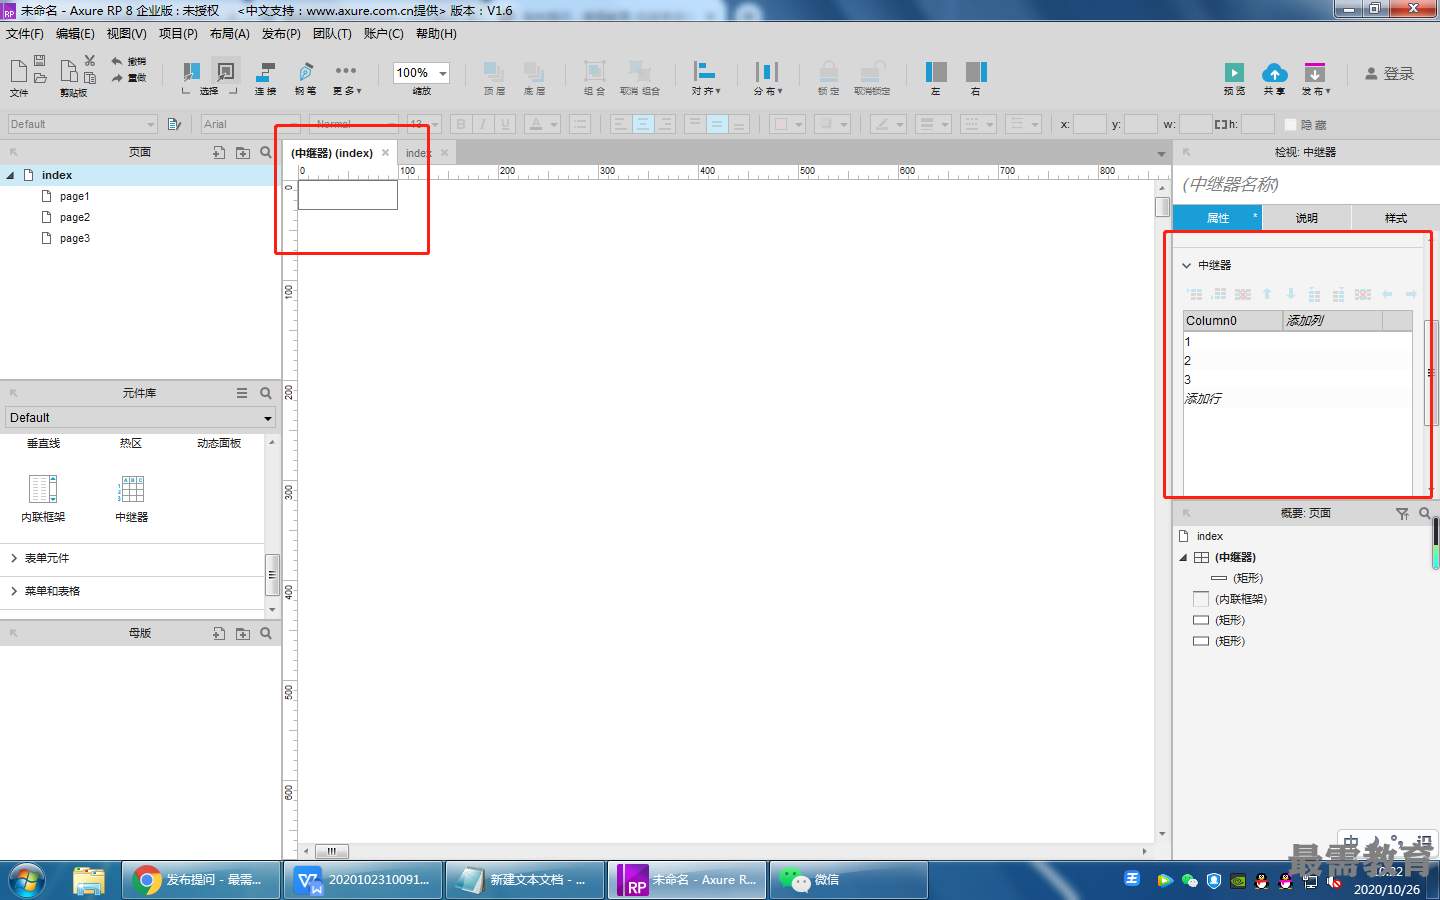Click the Undo (撤销) arrow
Screen dimensions: 1440x900
click(117, 61)
